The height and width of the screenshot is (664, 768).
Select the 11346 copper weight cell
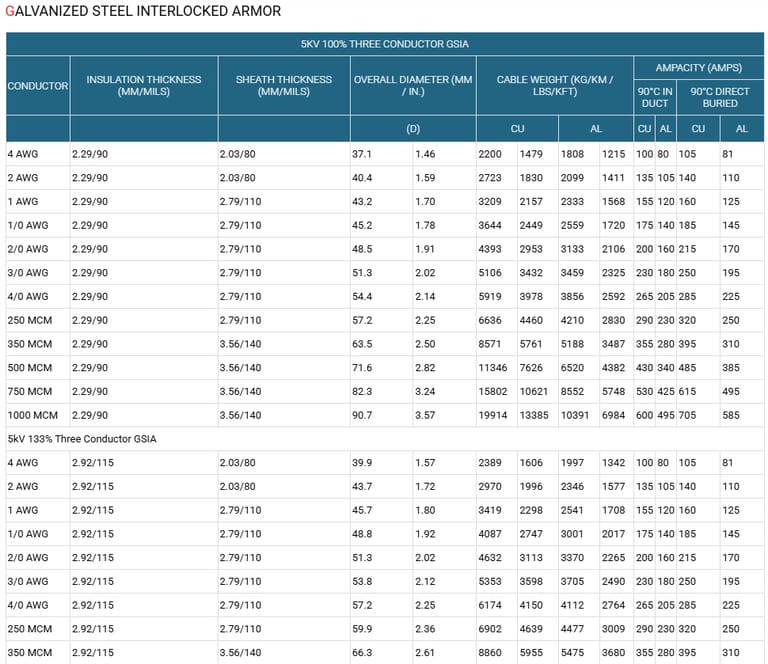(493, 367)
